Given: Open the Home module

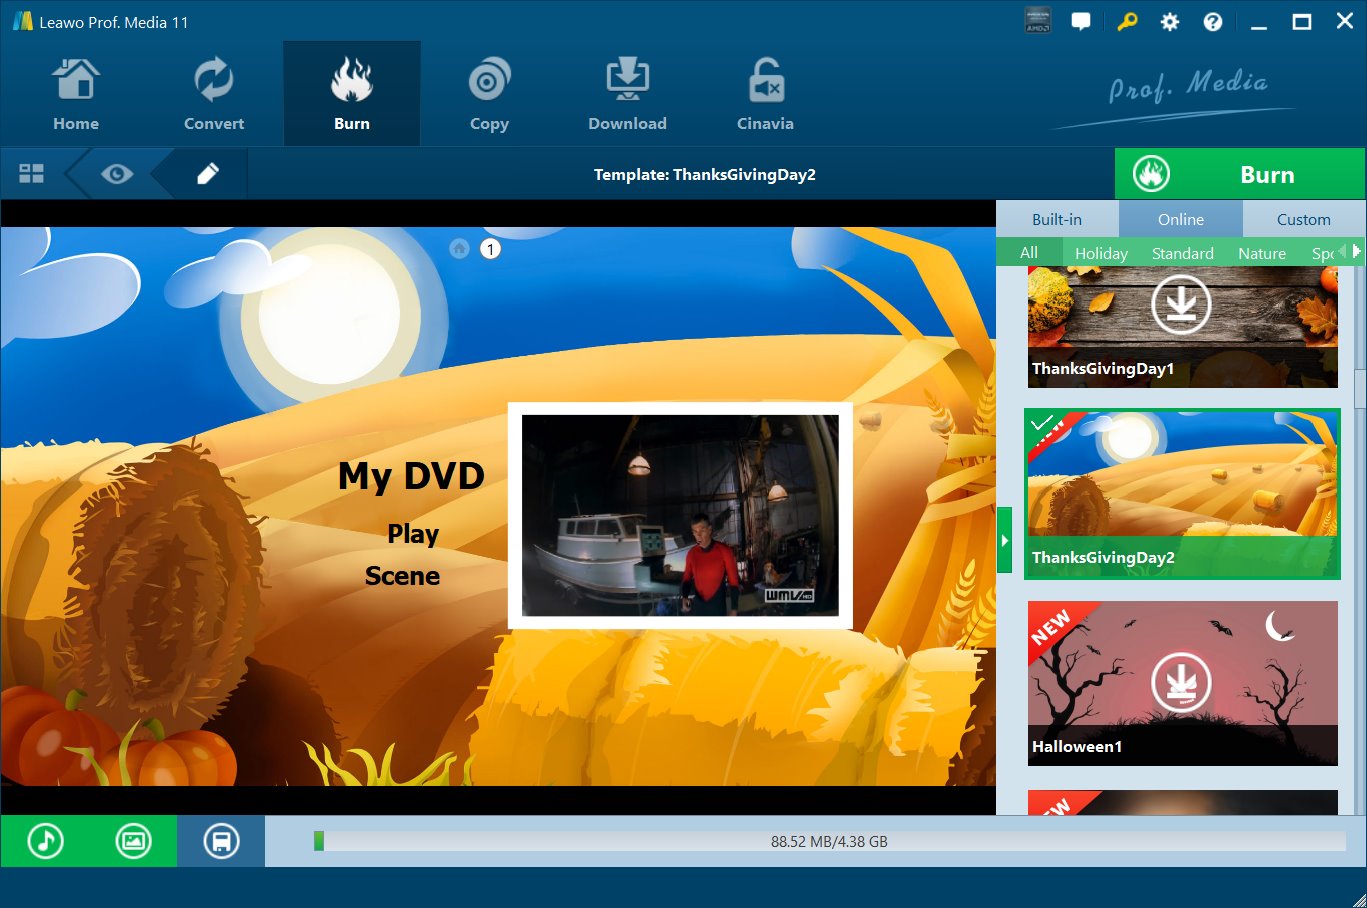Looking at the screenshot, I should pos(76,95).
